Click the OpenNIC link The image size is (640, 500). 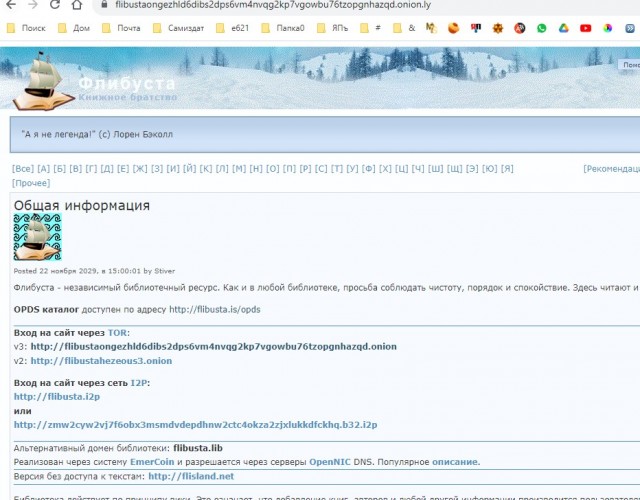click(330, 462)
